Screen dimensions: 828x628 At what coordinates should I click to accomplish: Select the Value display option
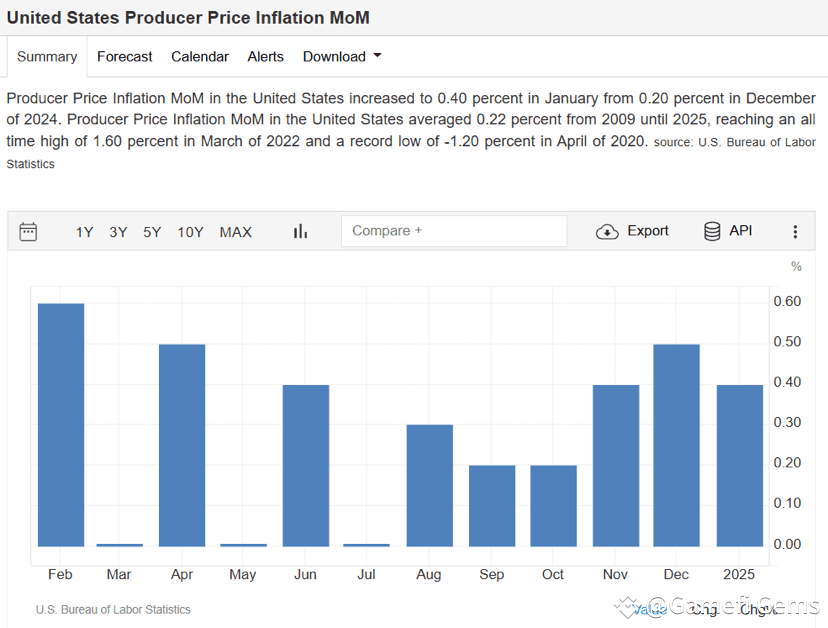[651, 609]
